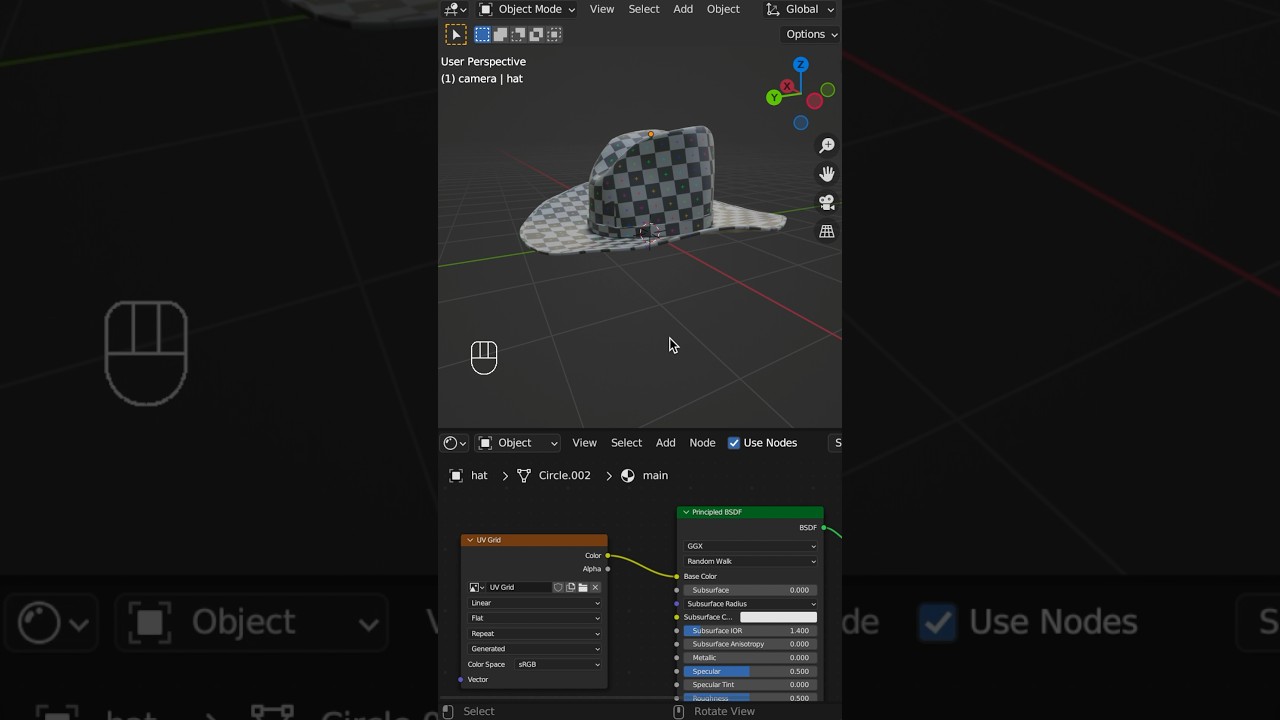This screenshot has height=720, width=1280.
Task: Click the UV Grid Vector input socket
Action: point(461,680)
